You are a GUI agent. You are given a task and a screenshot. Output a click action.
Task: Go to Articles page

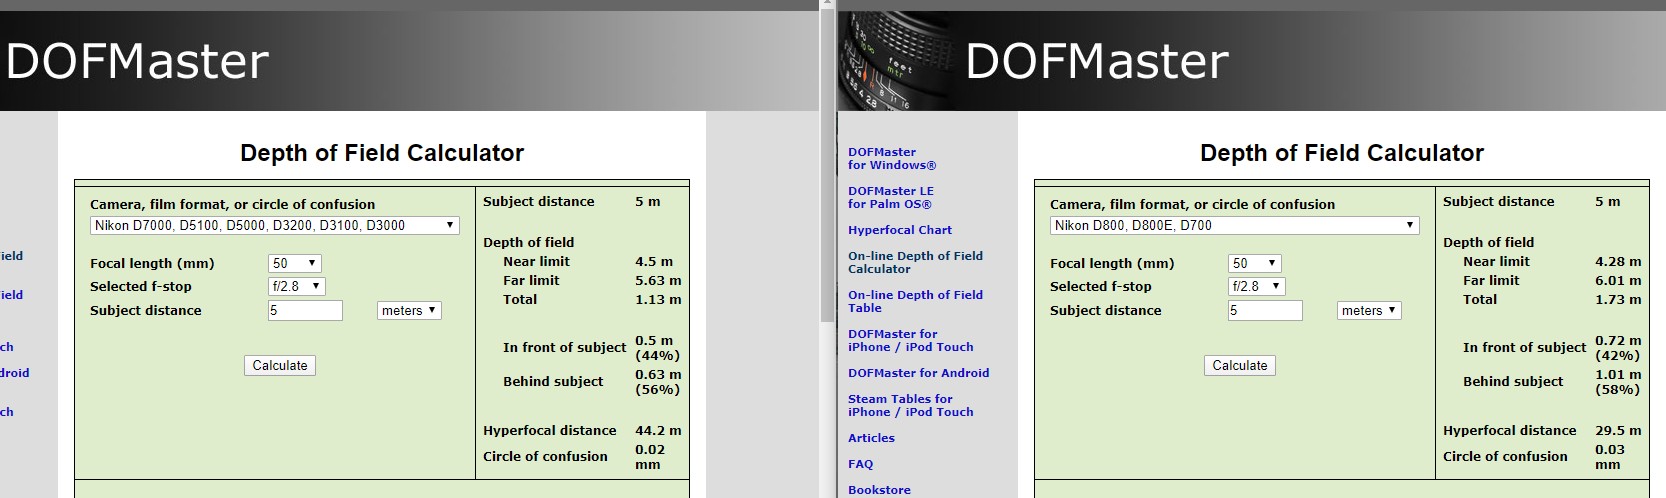pyautogui.click(x=871, y=438)
